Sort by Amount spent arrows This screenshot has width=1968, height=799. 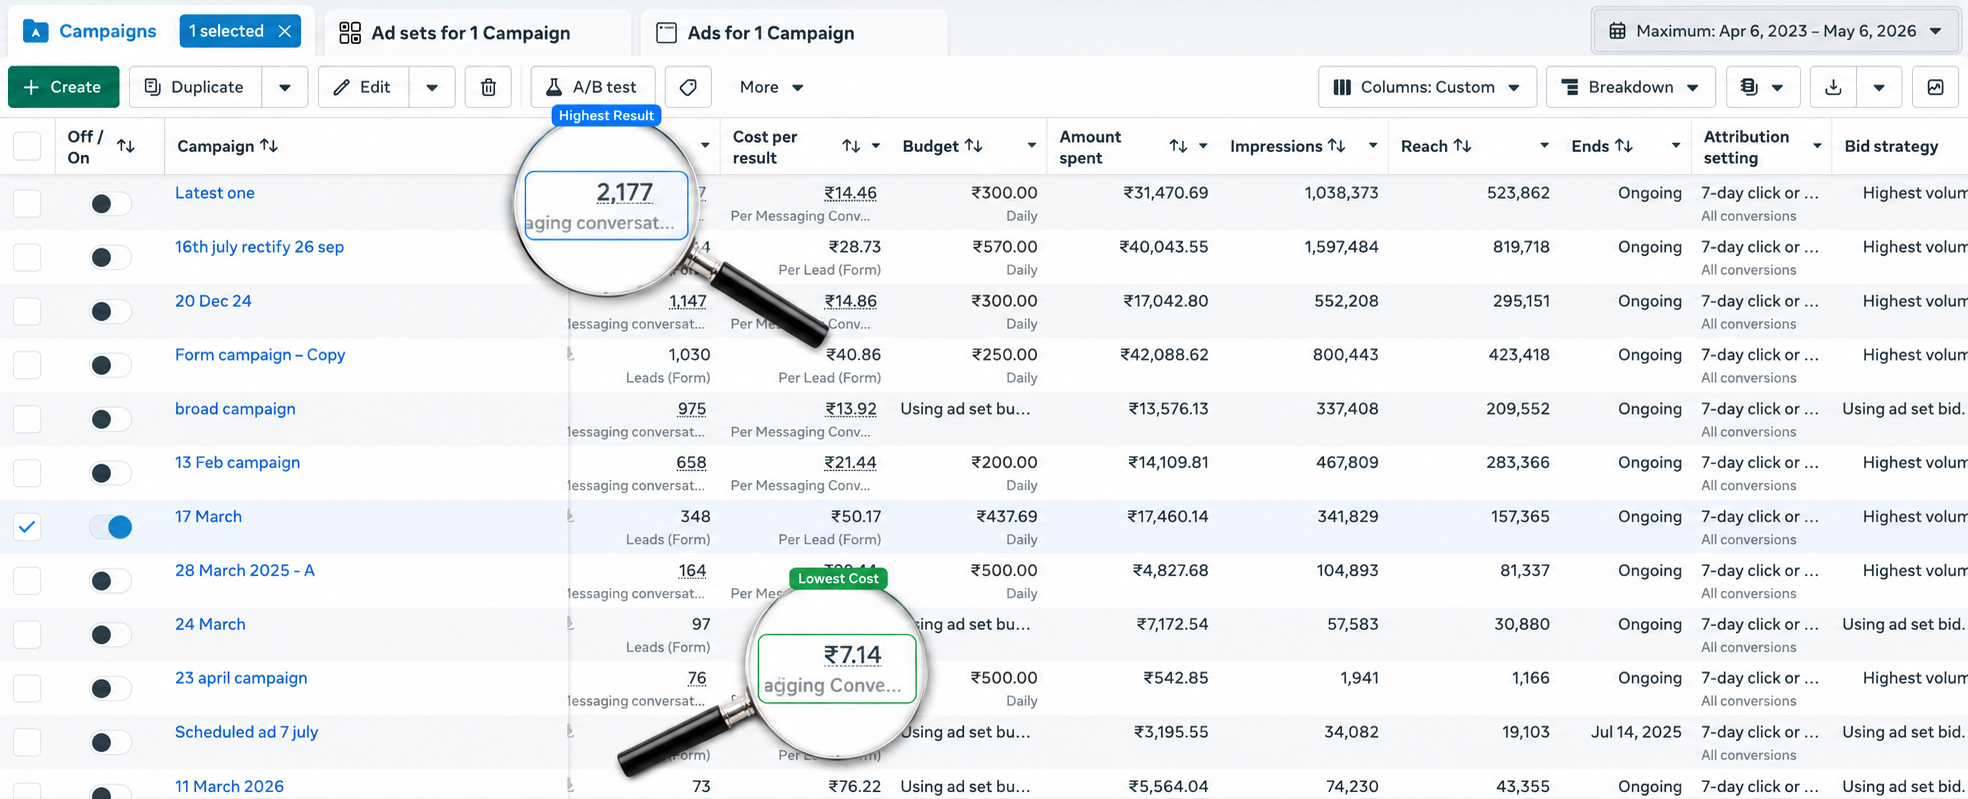tap(1178, 146)
